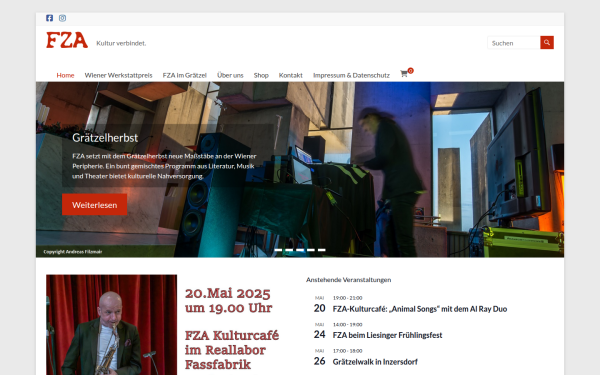This screenshot has width=600, height=375.
Task: Click the FZA logo
Action: coord(67,40)
